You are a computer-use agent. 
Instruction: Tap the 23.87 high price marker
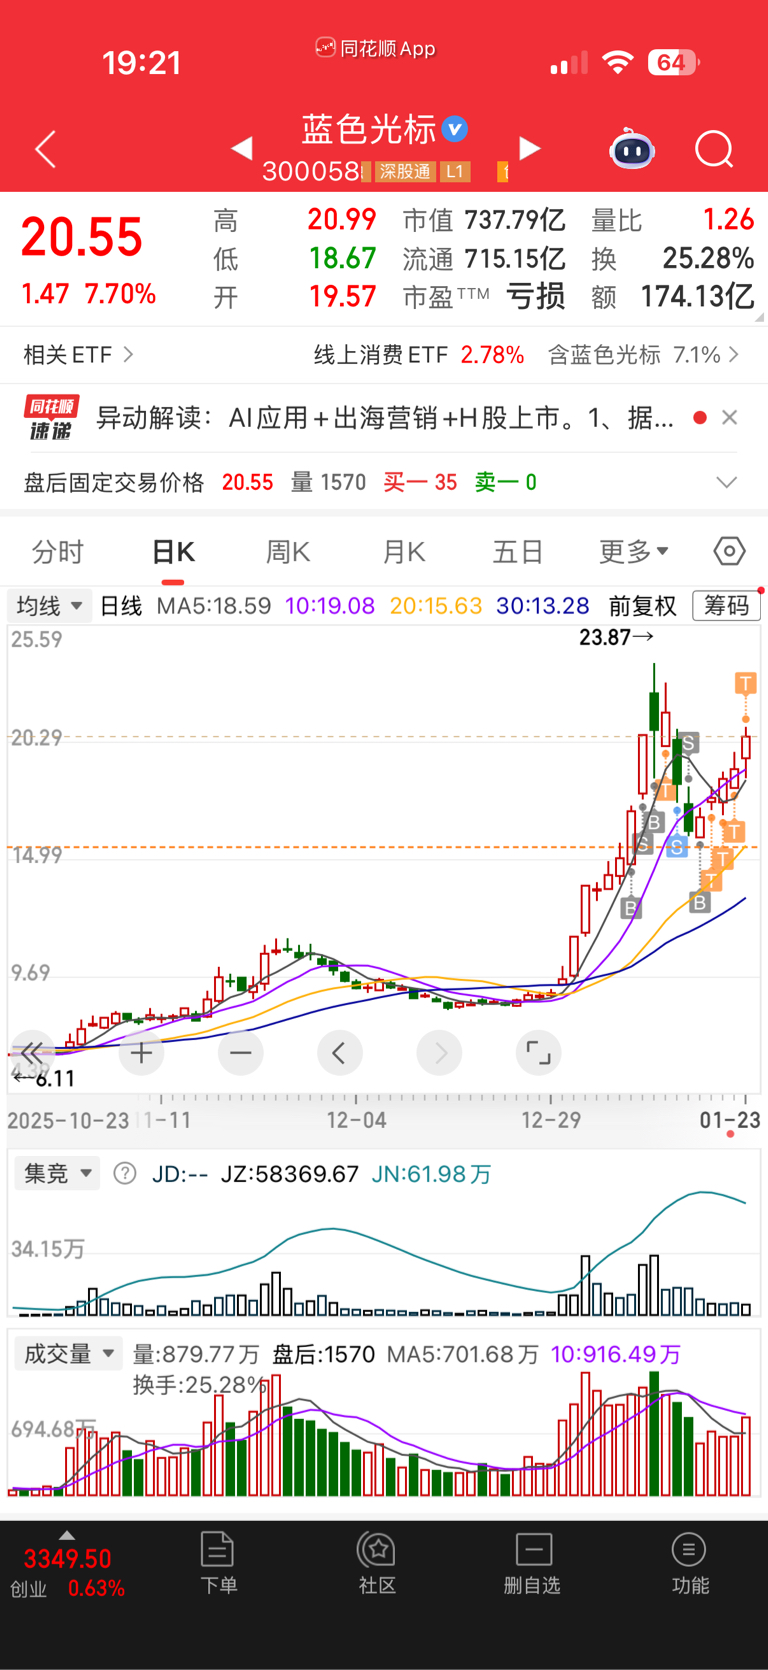pos(616,637)
